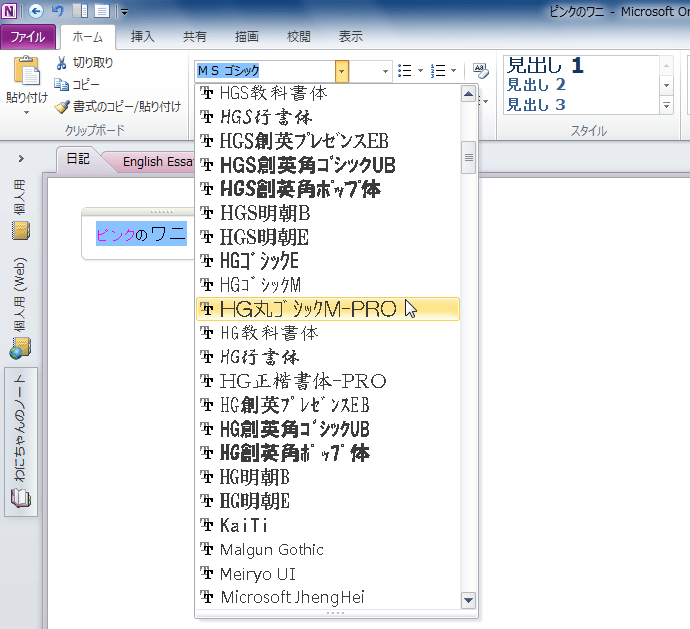690x629 pixels.
Task: Click 切り取り cut button
Action: coord(84,63)
